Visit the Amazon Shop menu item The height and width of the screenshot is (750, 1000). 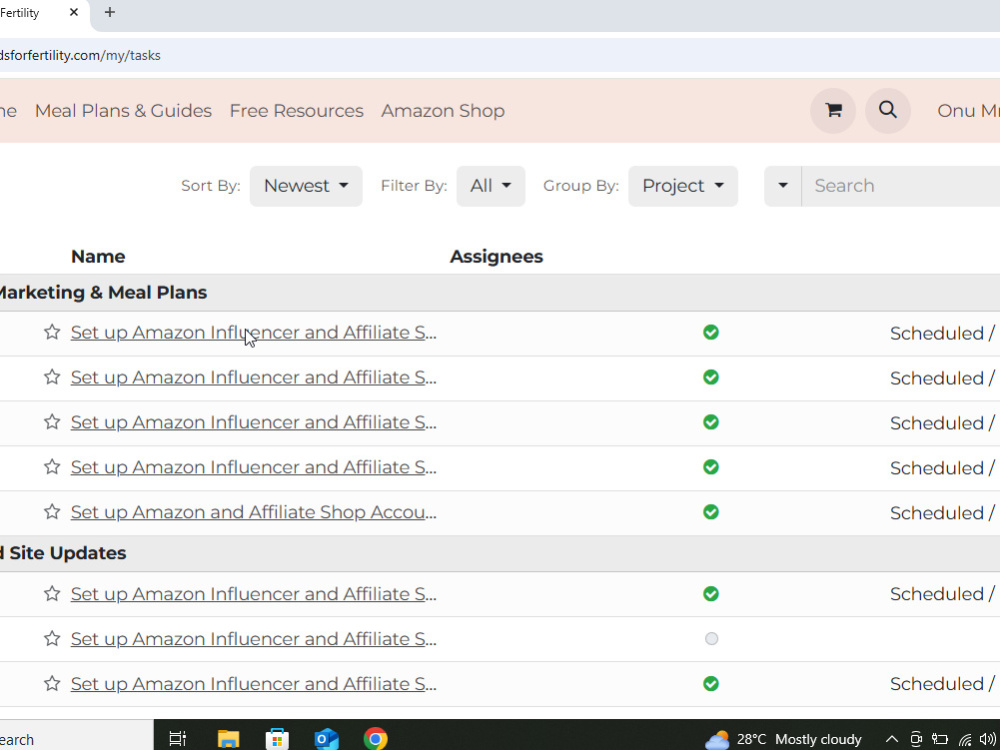point(443,111)
